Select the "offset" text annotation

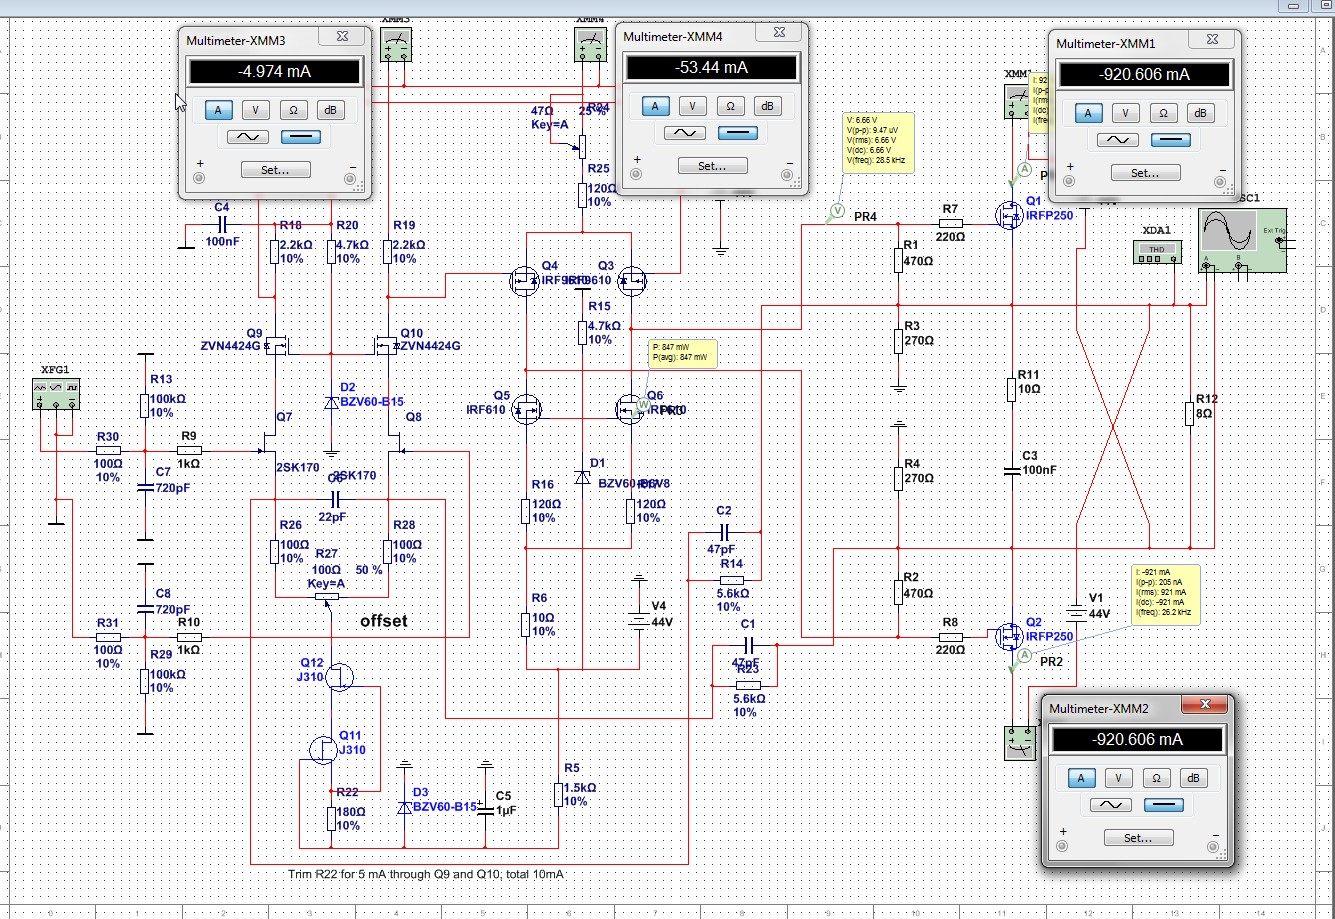click(x=384, y=621)
